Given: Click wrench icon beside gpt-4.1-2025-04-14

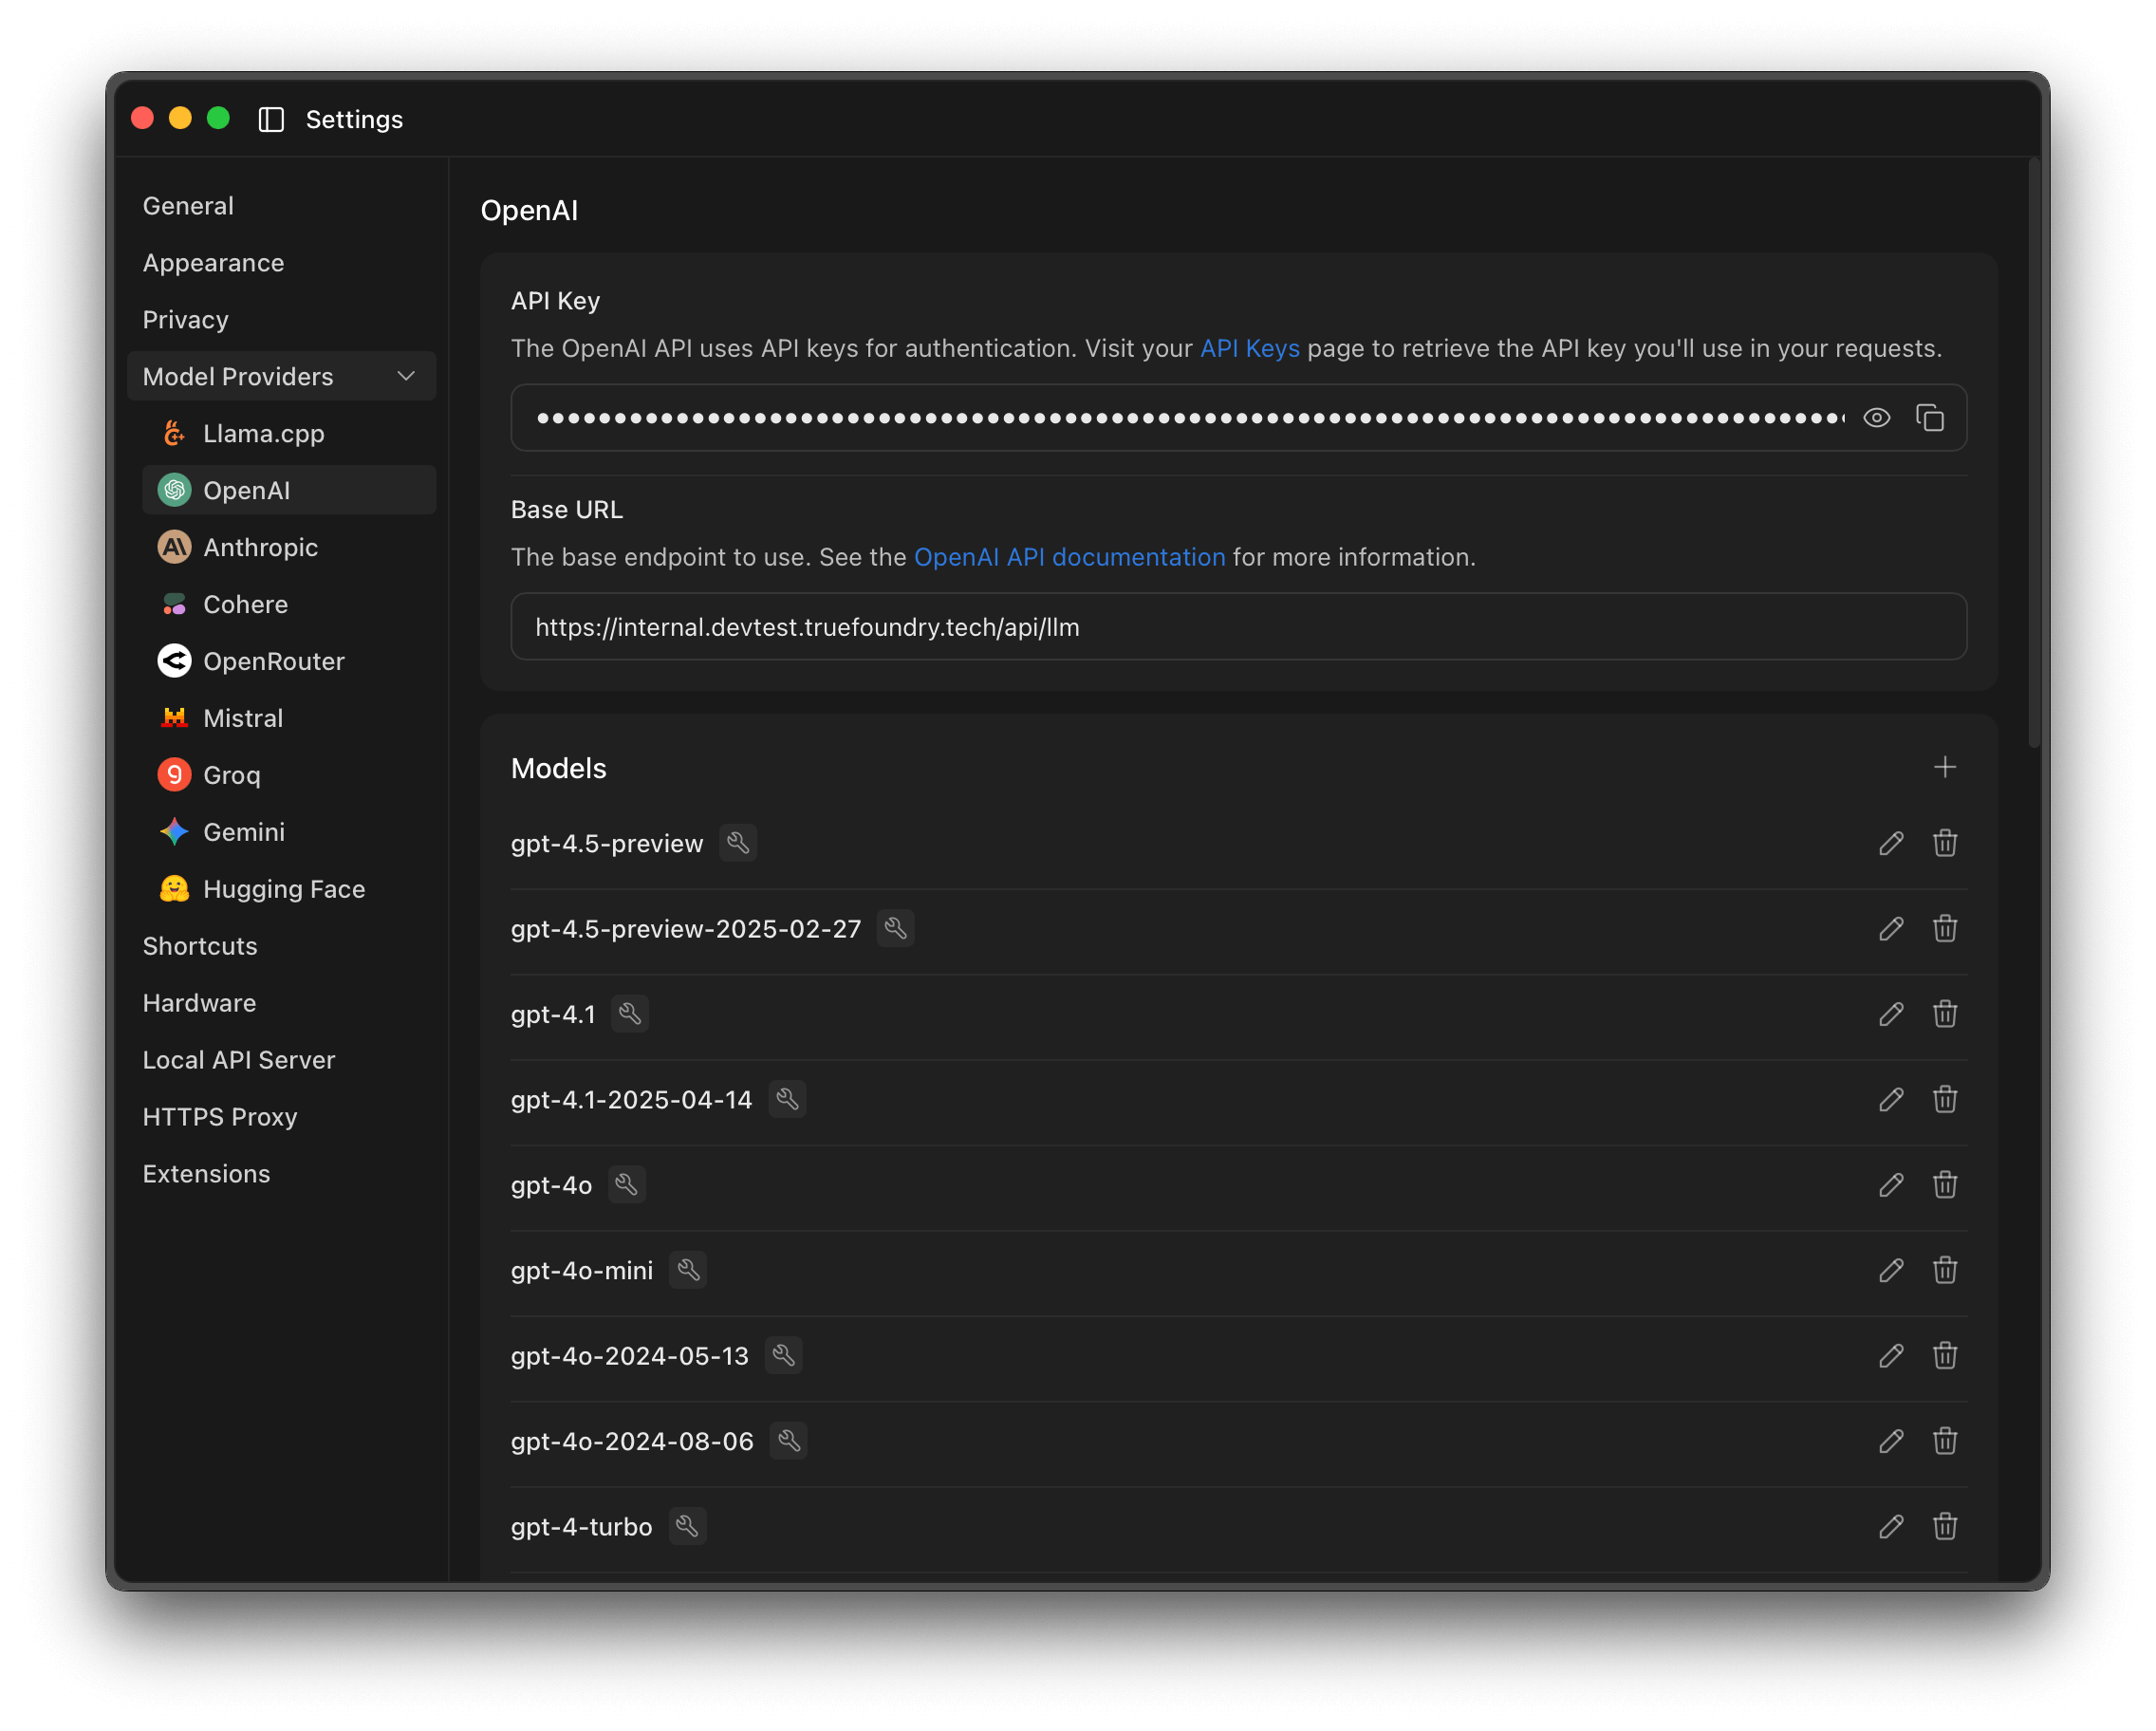Looking at the screenshot, I should [787, 1099].
